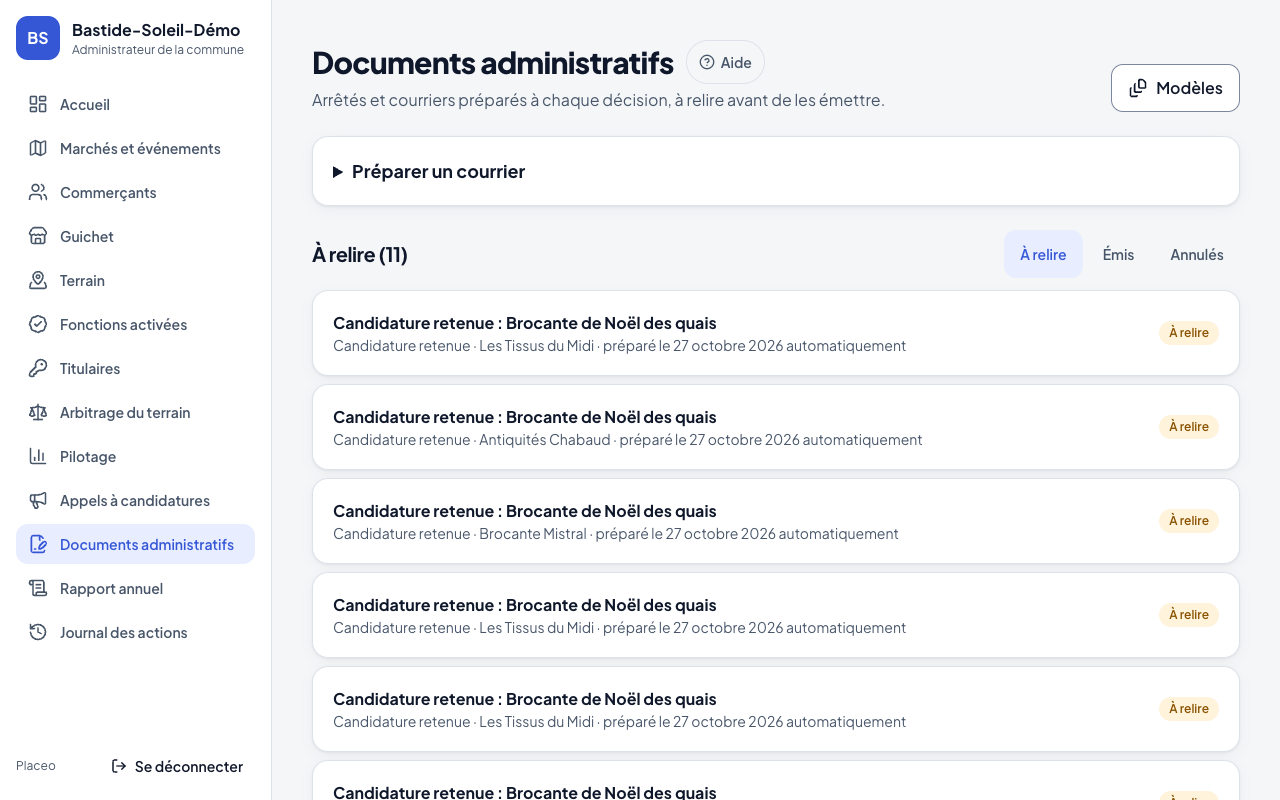
Task: Click the Placeo footer label
Action: coord(36,766)
